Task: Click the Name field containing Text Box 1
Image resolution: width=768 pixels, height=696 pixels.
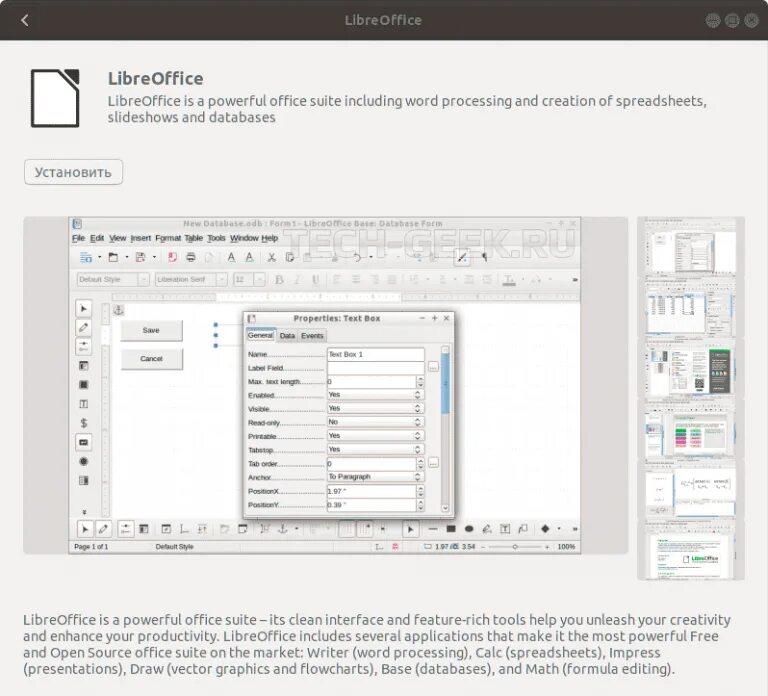Action: 375,354
